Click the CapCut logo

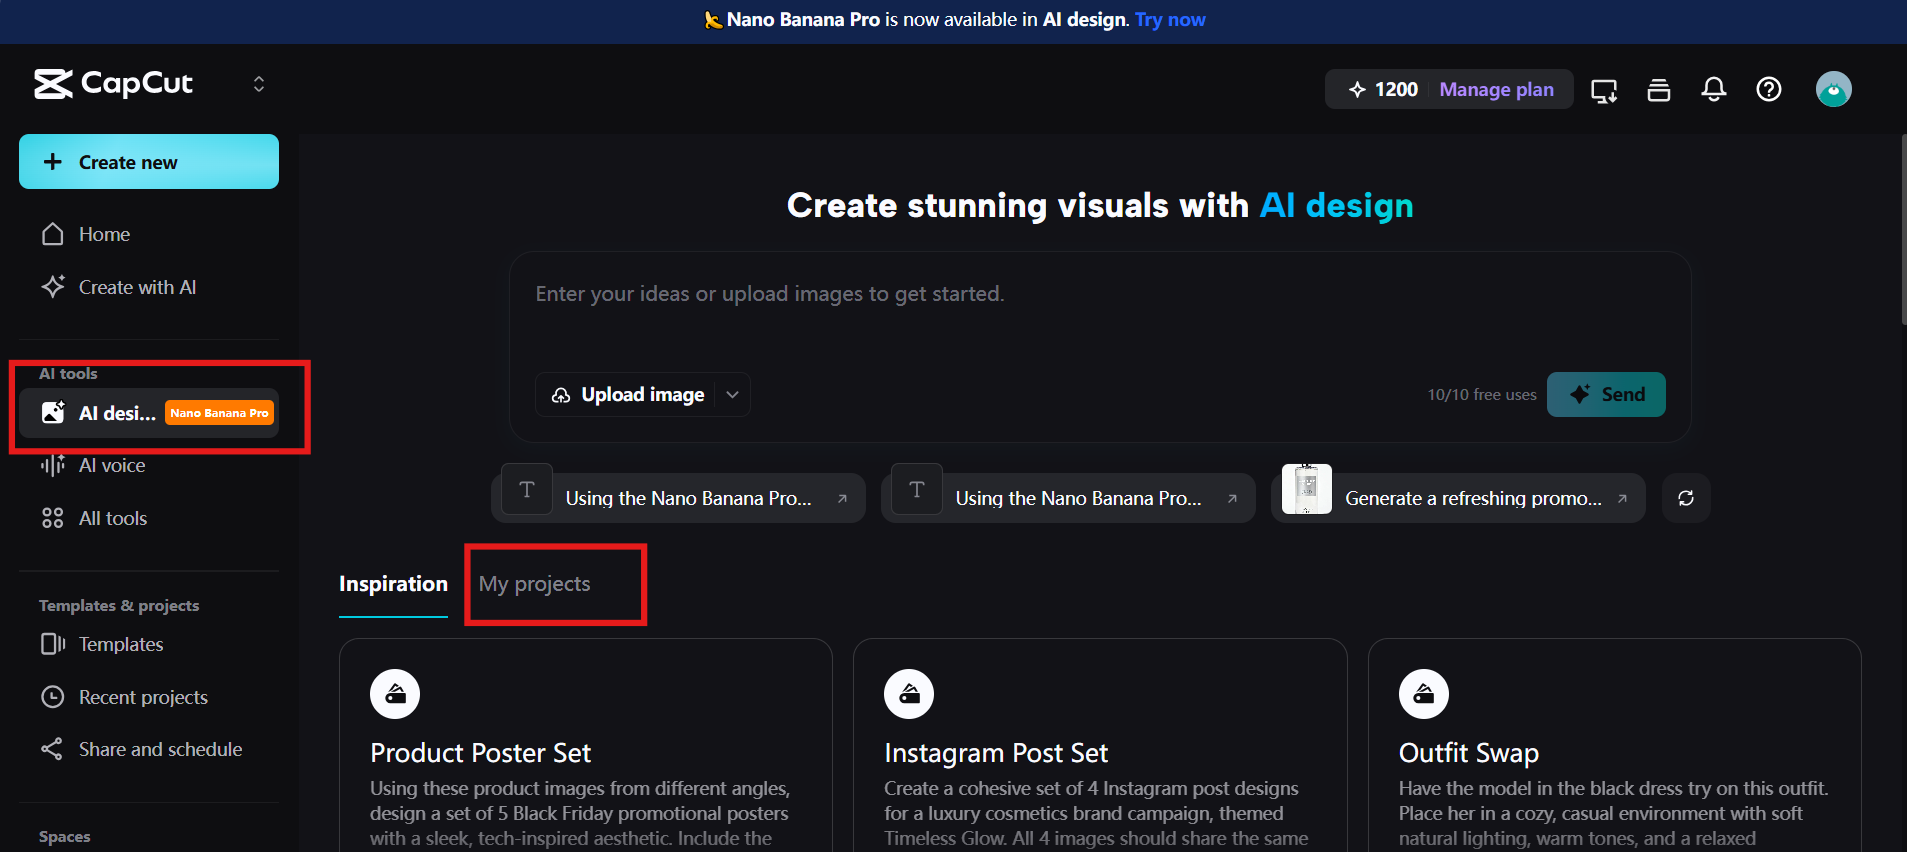coord(113,84)
